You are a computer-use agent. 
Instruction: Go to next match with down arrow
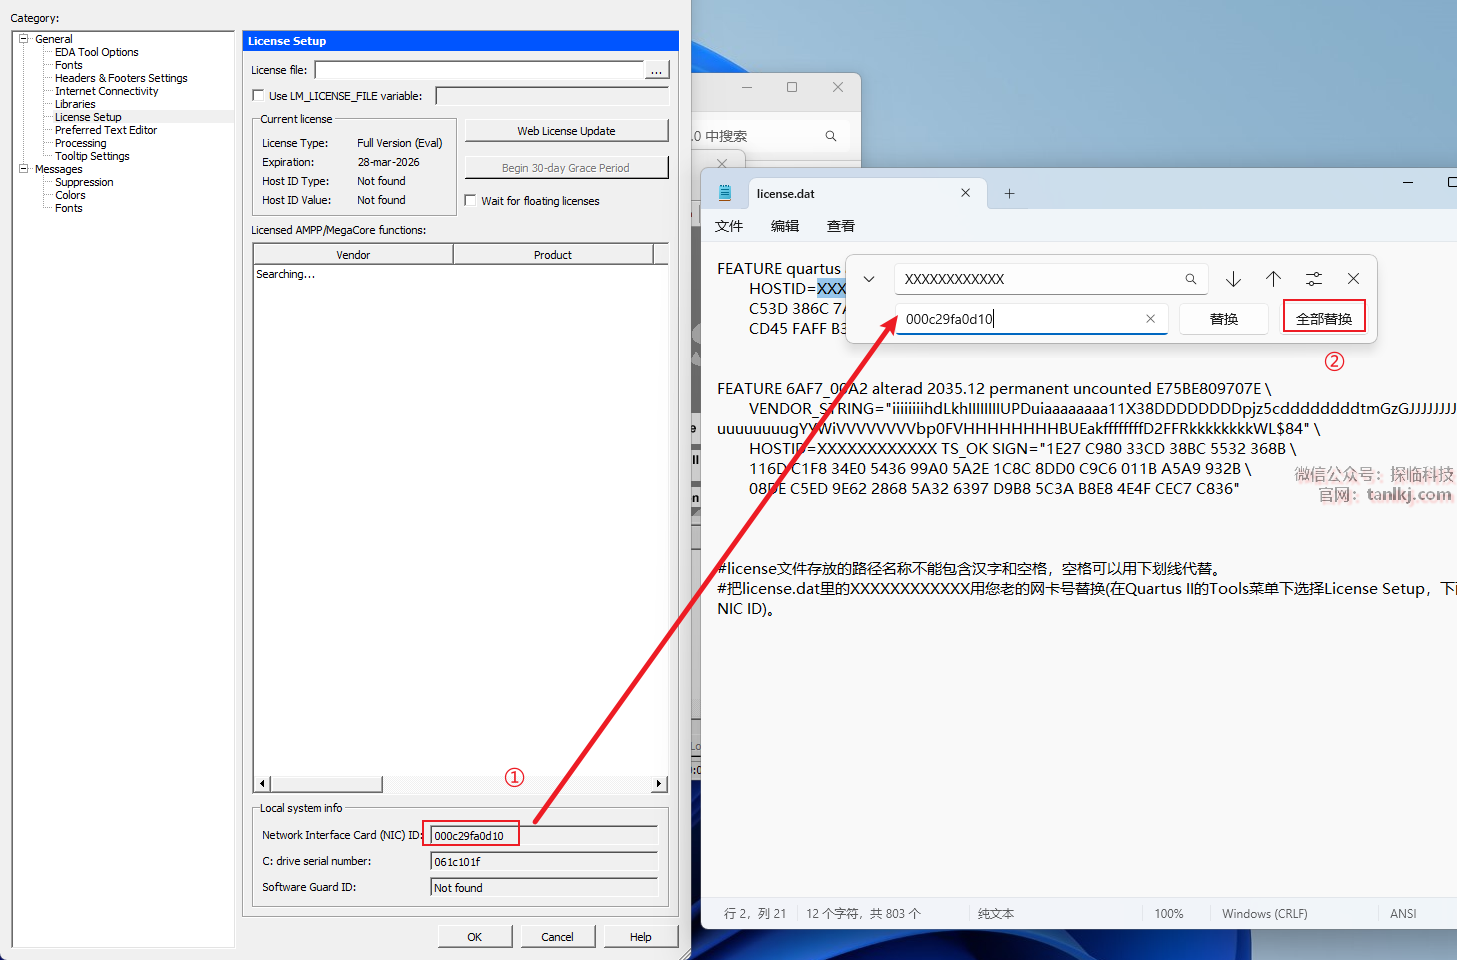(1233, 279)
